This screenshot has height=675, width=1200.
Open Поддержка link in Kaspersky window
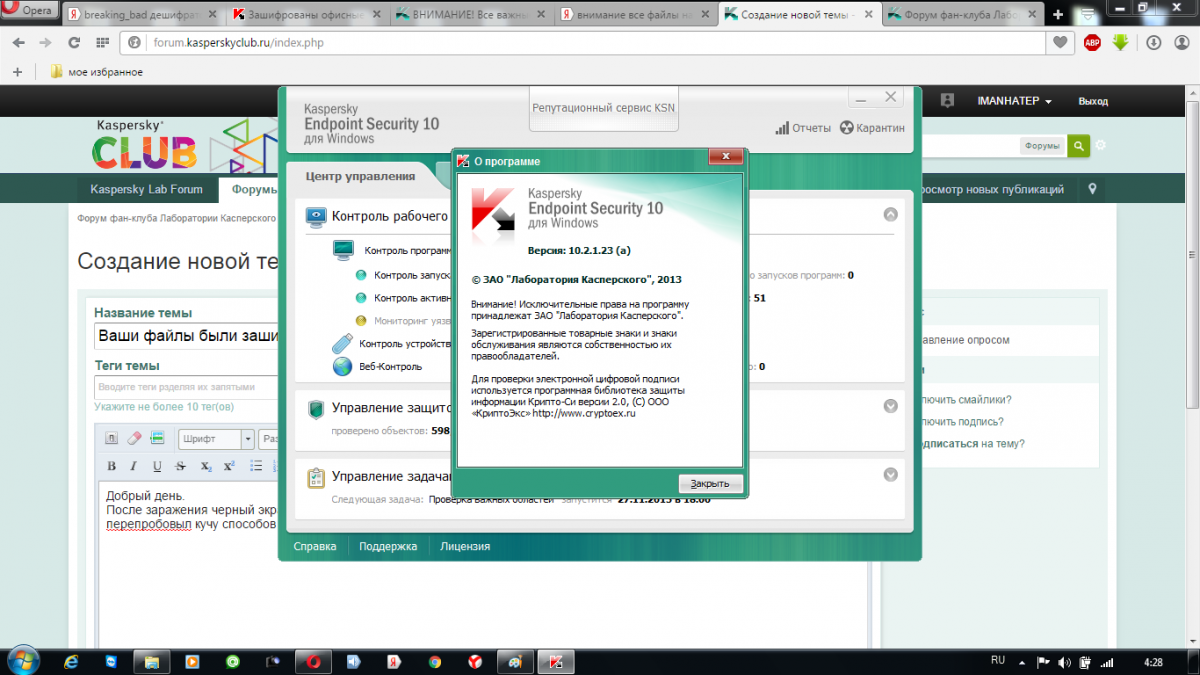[x=388, y=547]
